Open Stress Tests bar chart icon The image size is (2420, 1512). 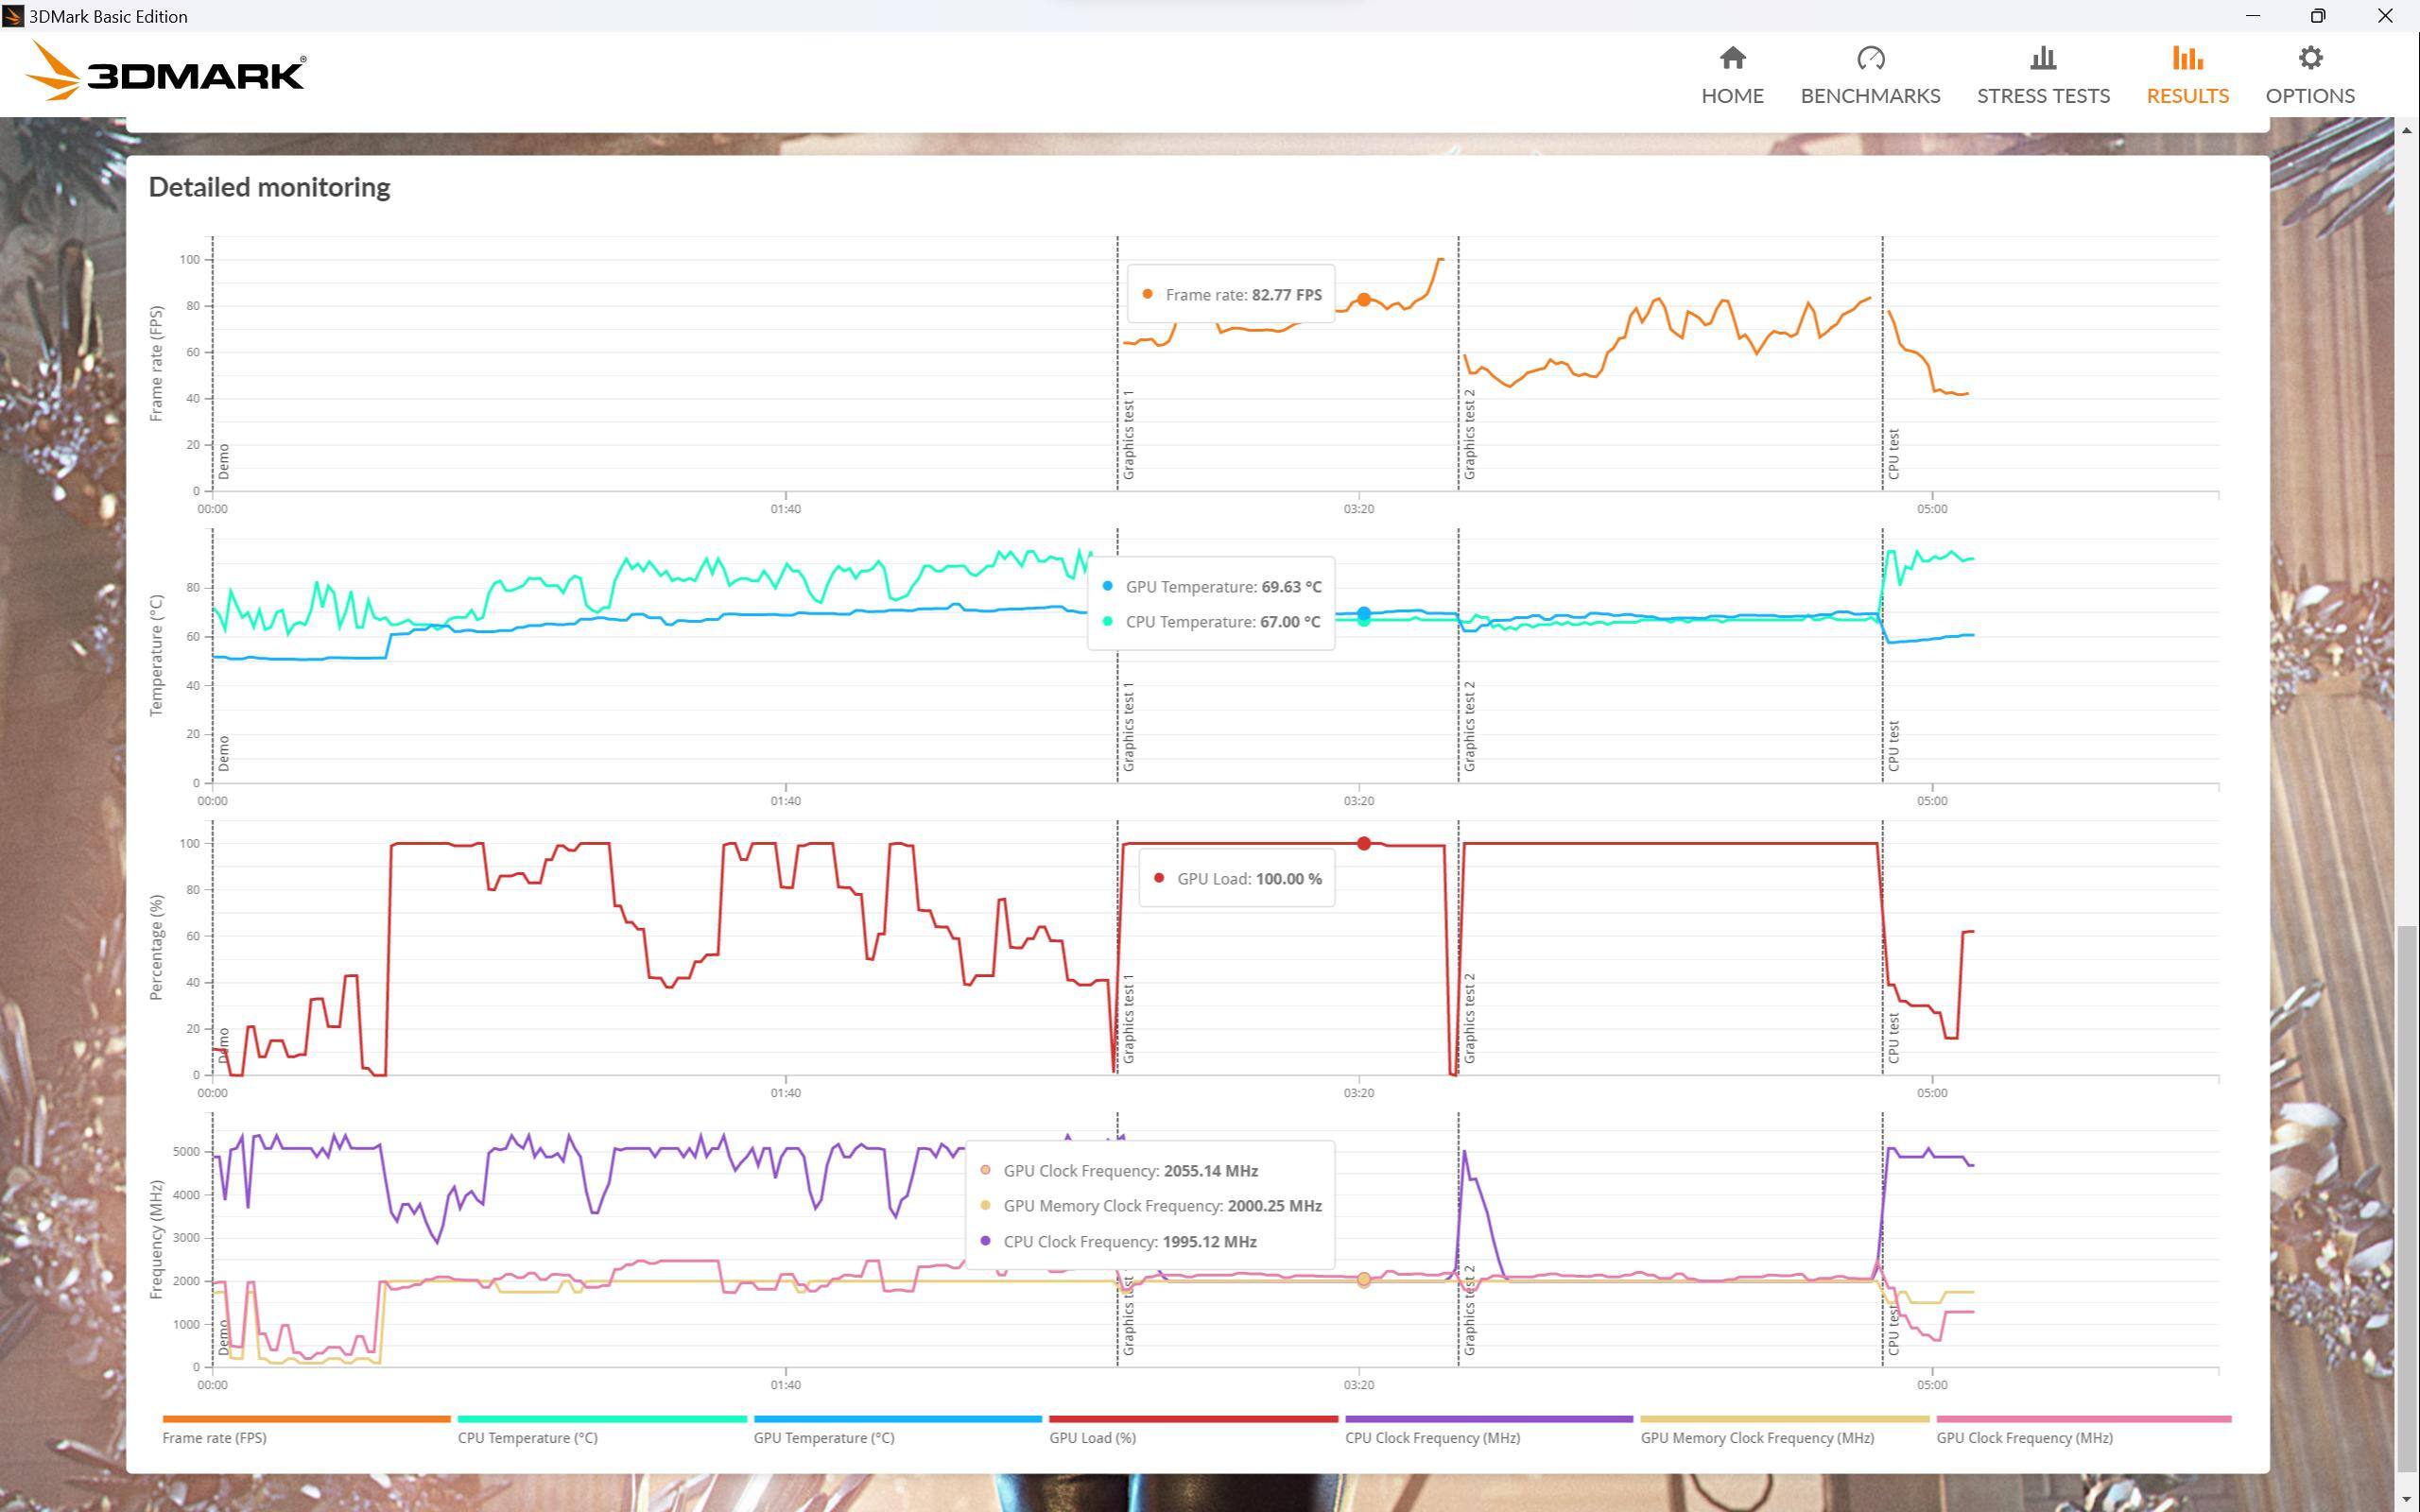[x=2043, y=59]
